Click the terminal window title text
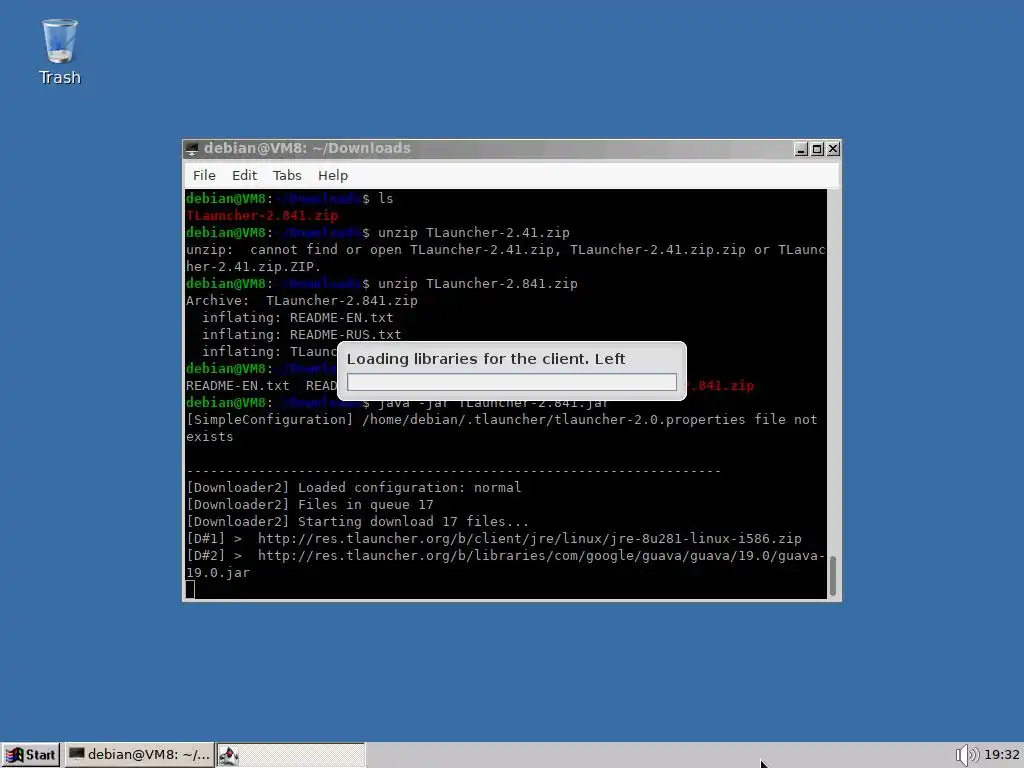The width and height of the screenshot is (1024, 768). point(307,148)
